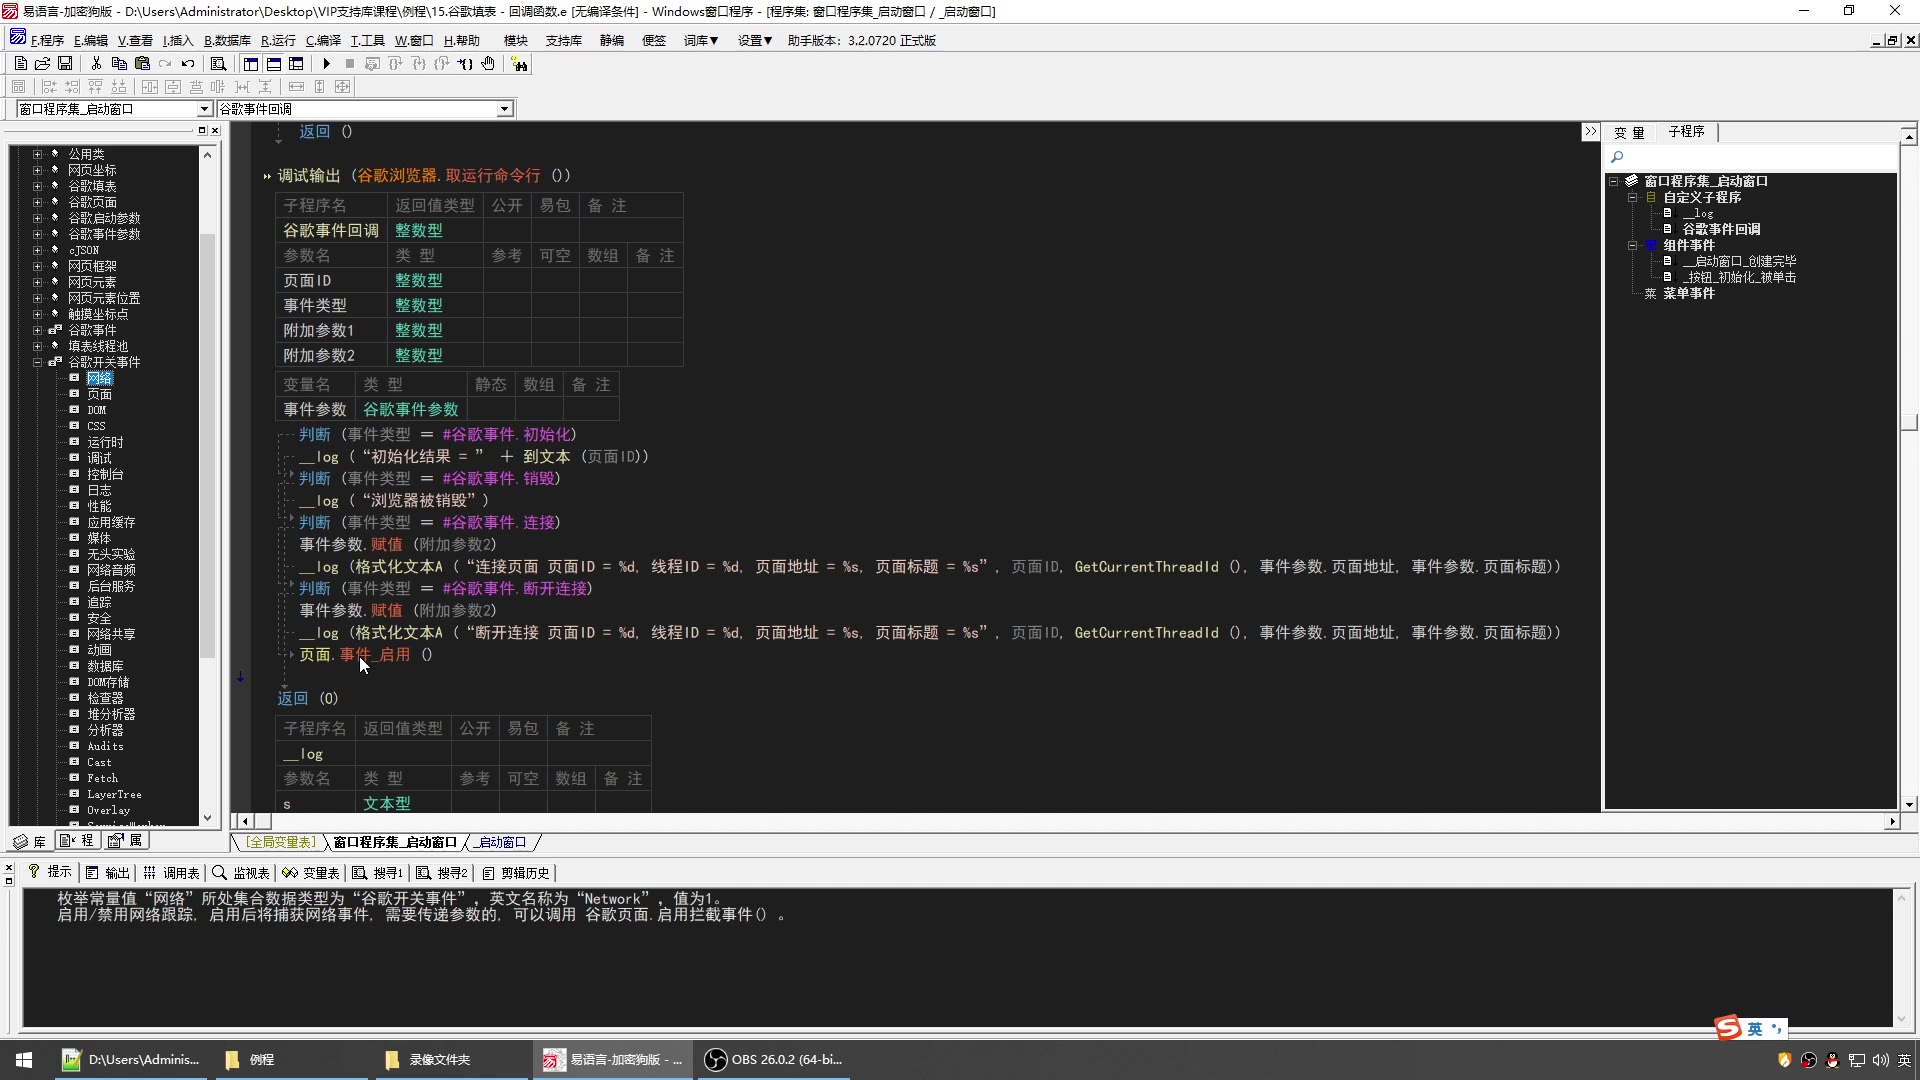Click the Cut scissors icon
Screen dimensions: 1920x1080
[96, 64]
